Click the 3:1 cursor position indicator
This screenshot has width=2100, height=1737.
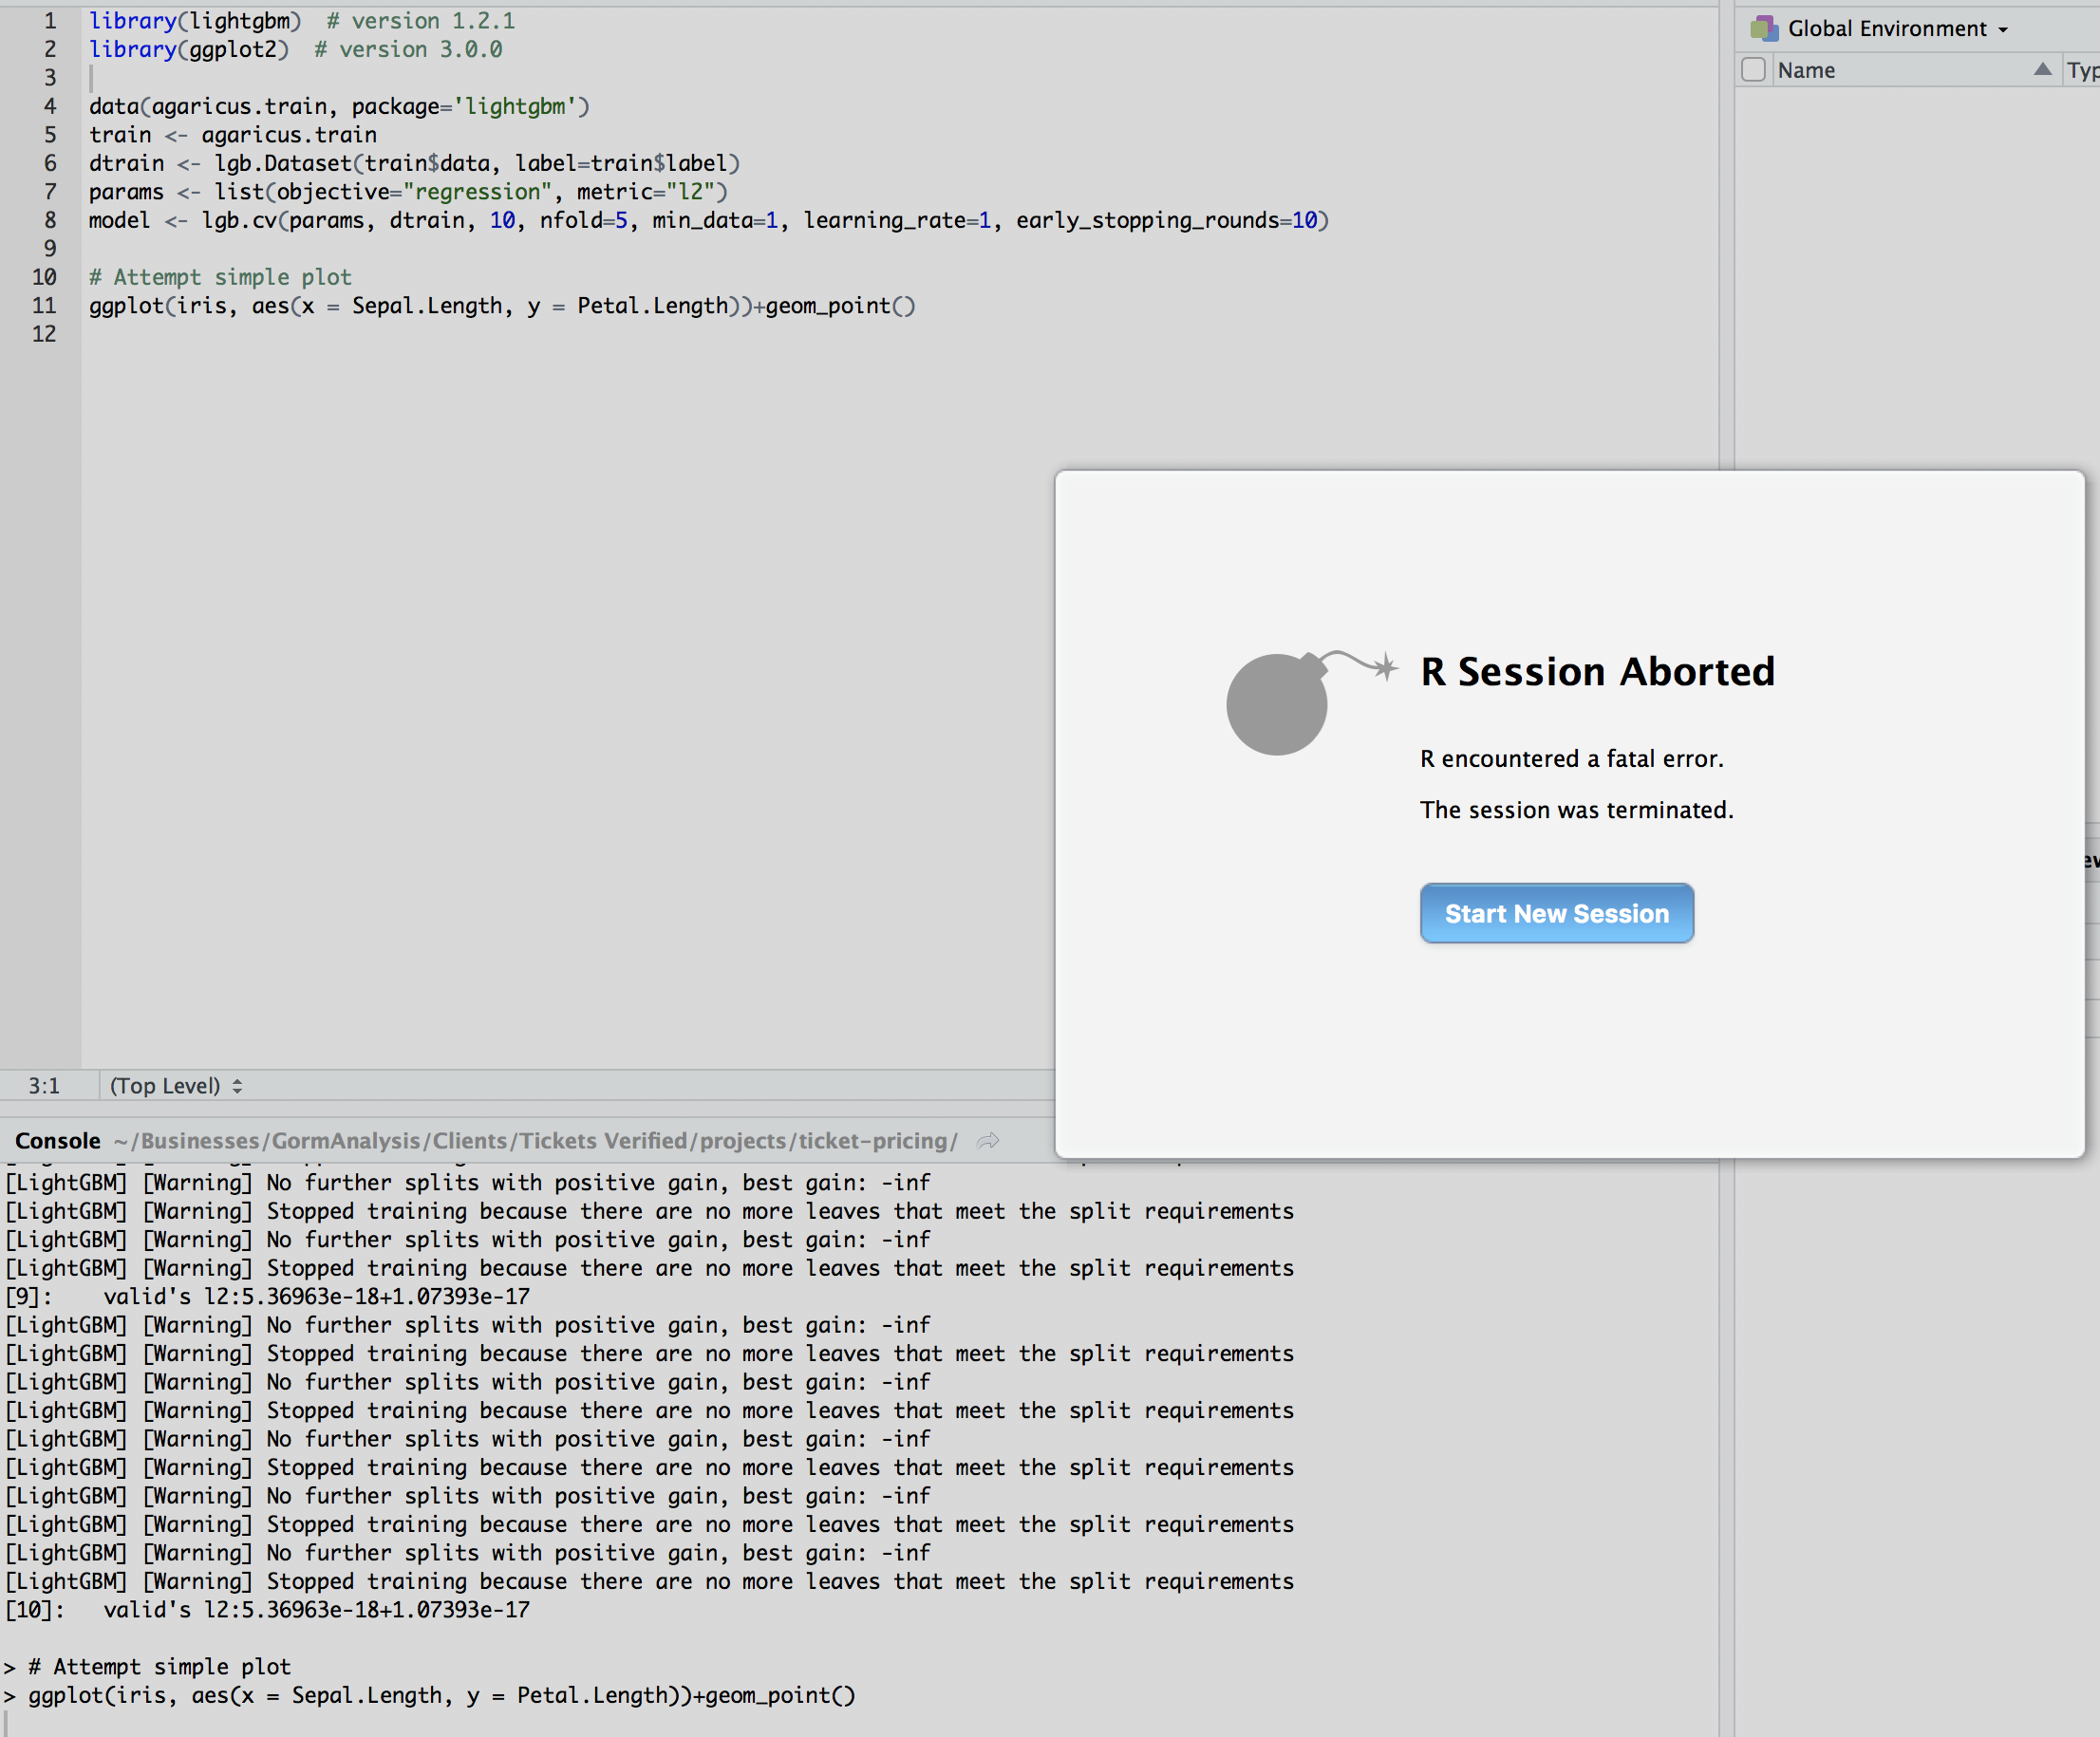[x=45, y=1085]
